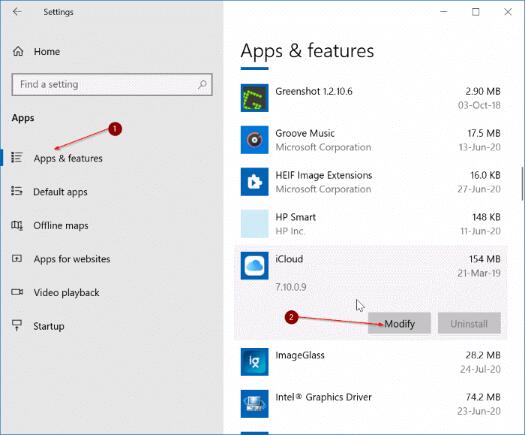This screenshot has height=435, width=526.
Task: Select HEIF Image Extensions name
Action: point(324,175)
